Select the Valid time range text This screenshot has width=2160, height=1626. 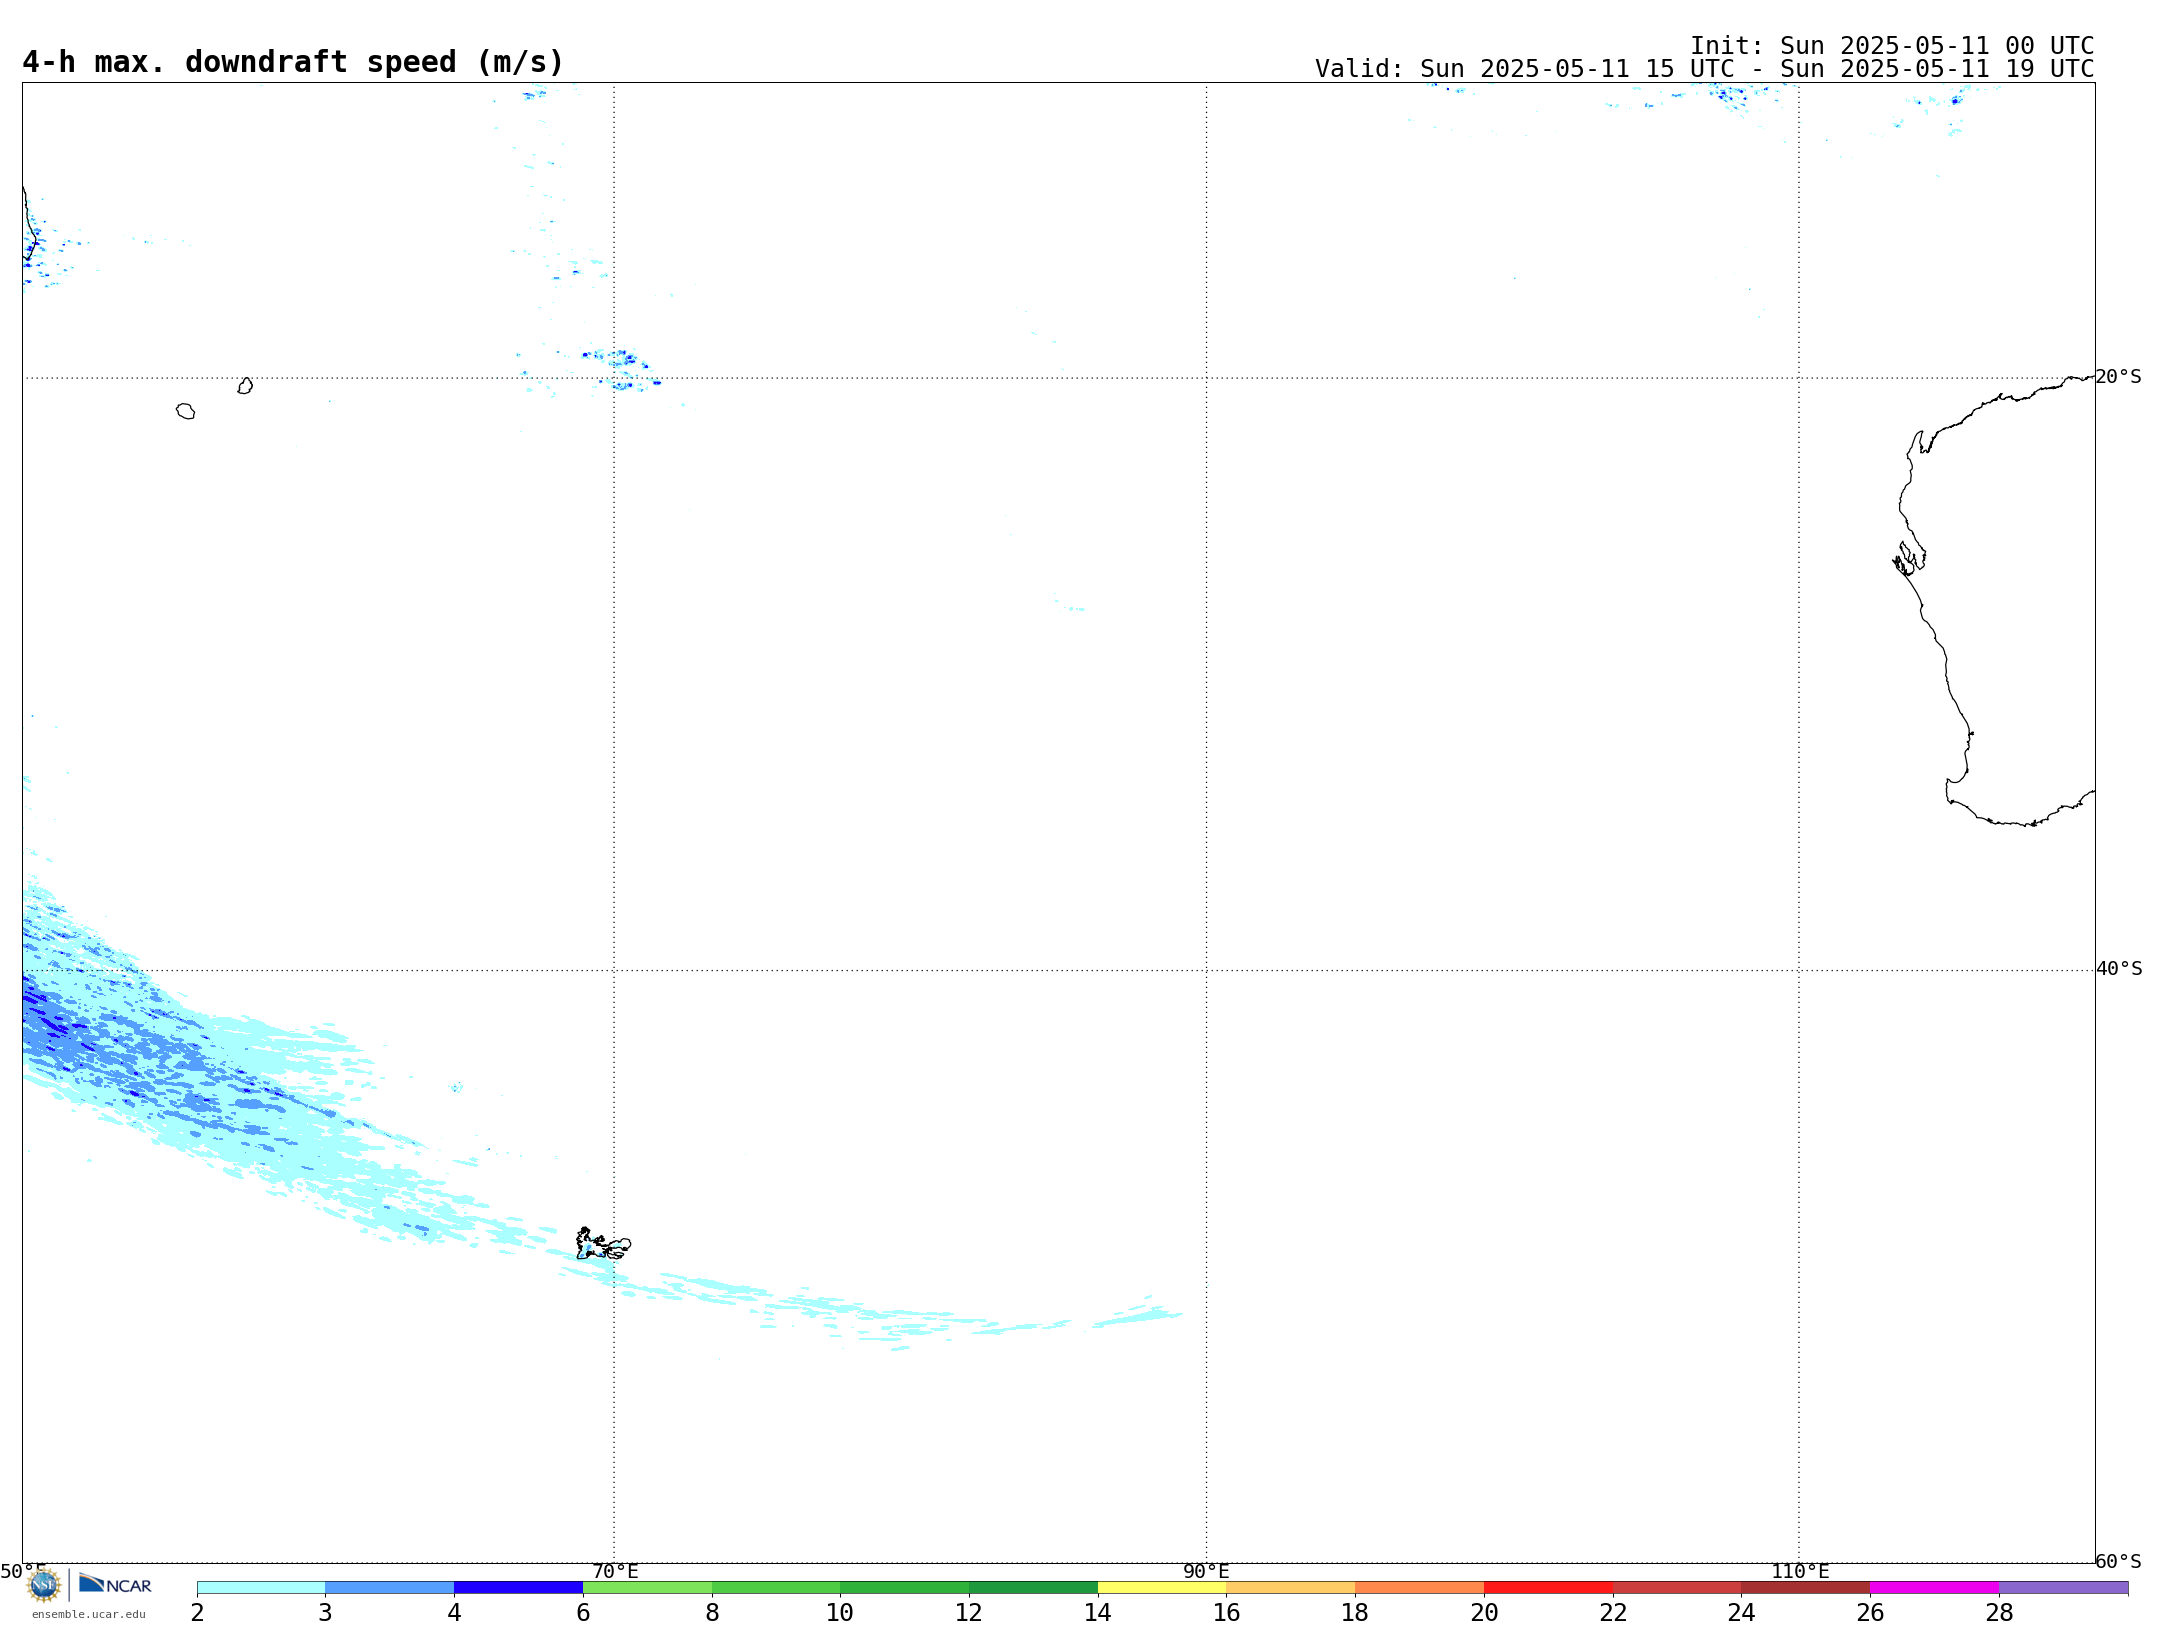[1704, 69]
